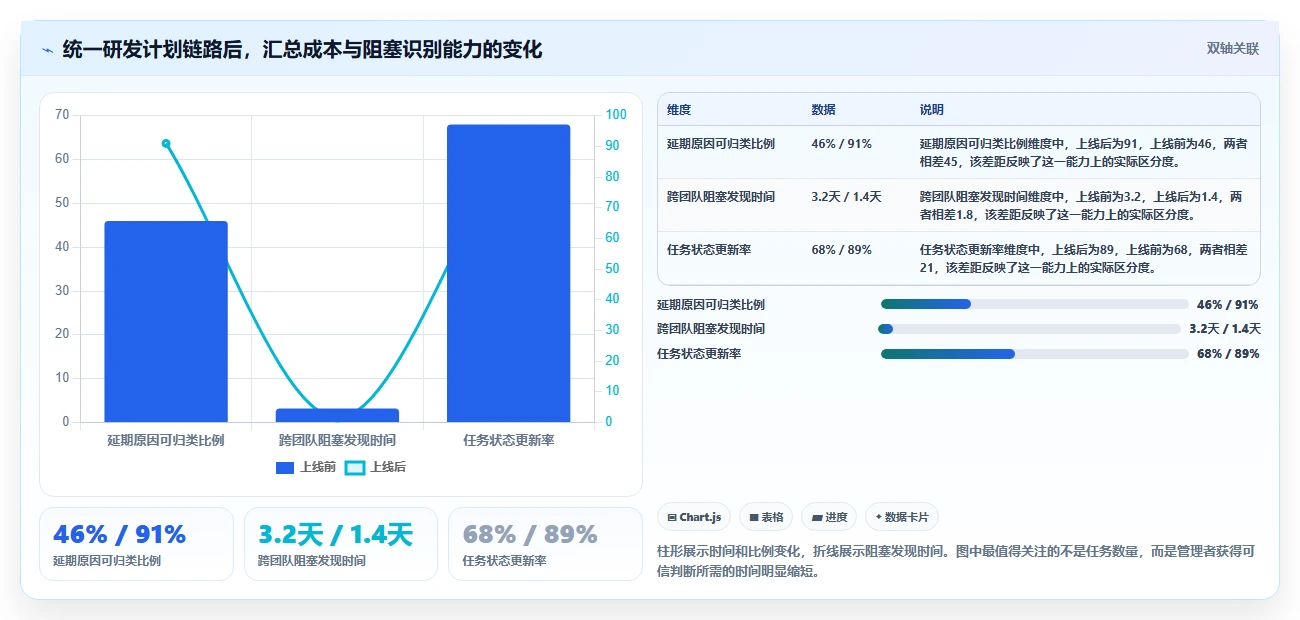Image resolution: width=1300 pixels, height=620 pixels.
Task: Click progress value 68% / 89% on right
Action: [1228, 354]
